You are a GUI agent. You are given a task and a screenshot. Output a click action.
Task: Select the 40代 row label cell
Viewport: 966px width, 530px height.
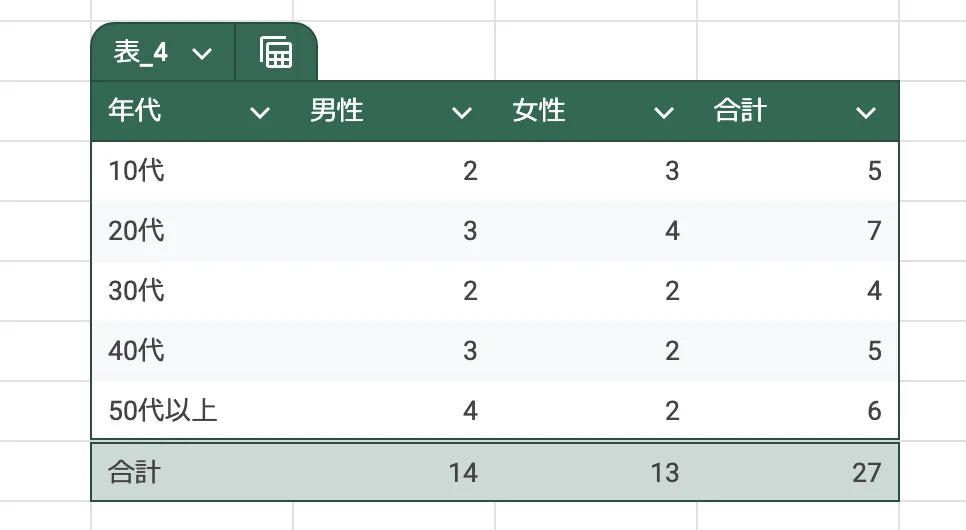tap(192, 350)
